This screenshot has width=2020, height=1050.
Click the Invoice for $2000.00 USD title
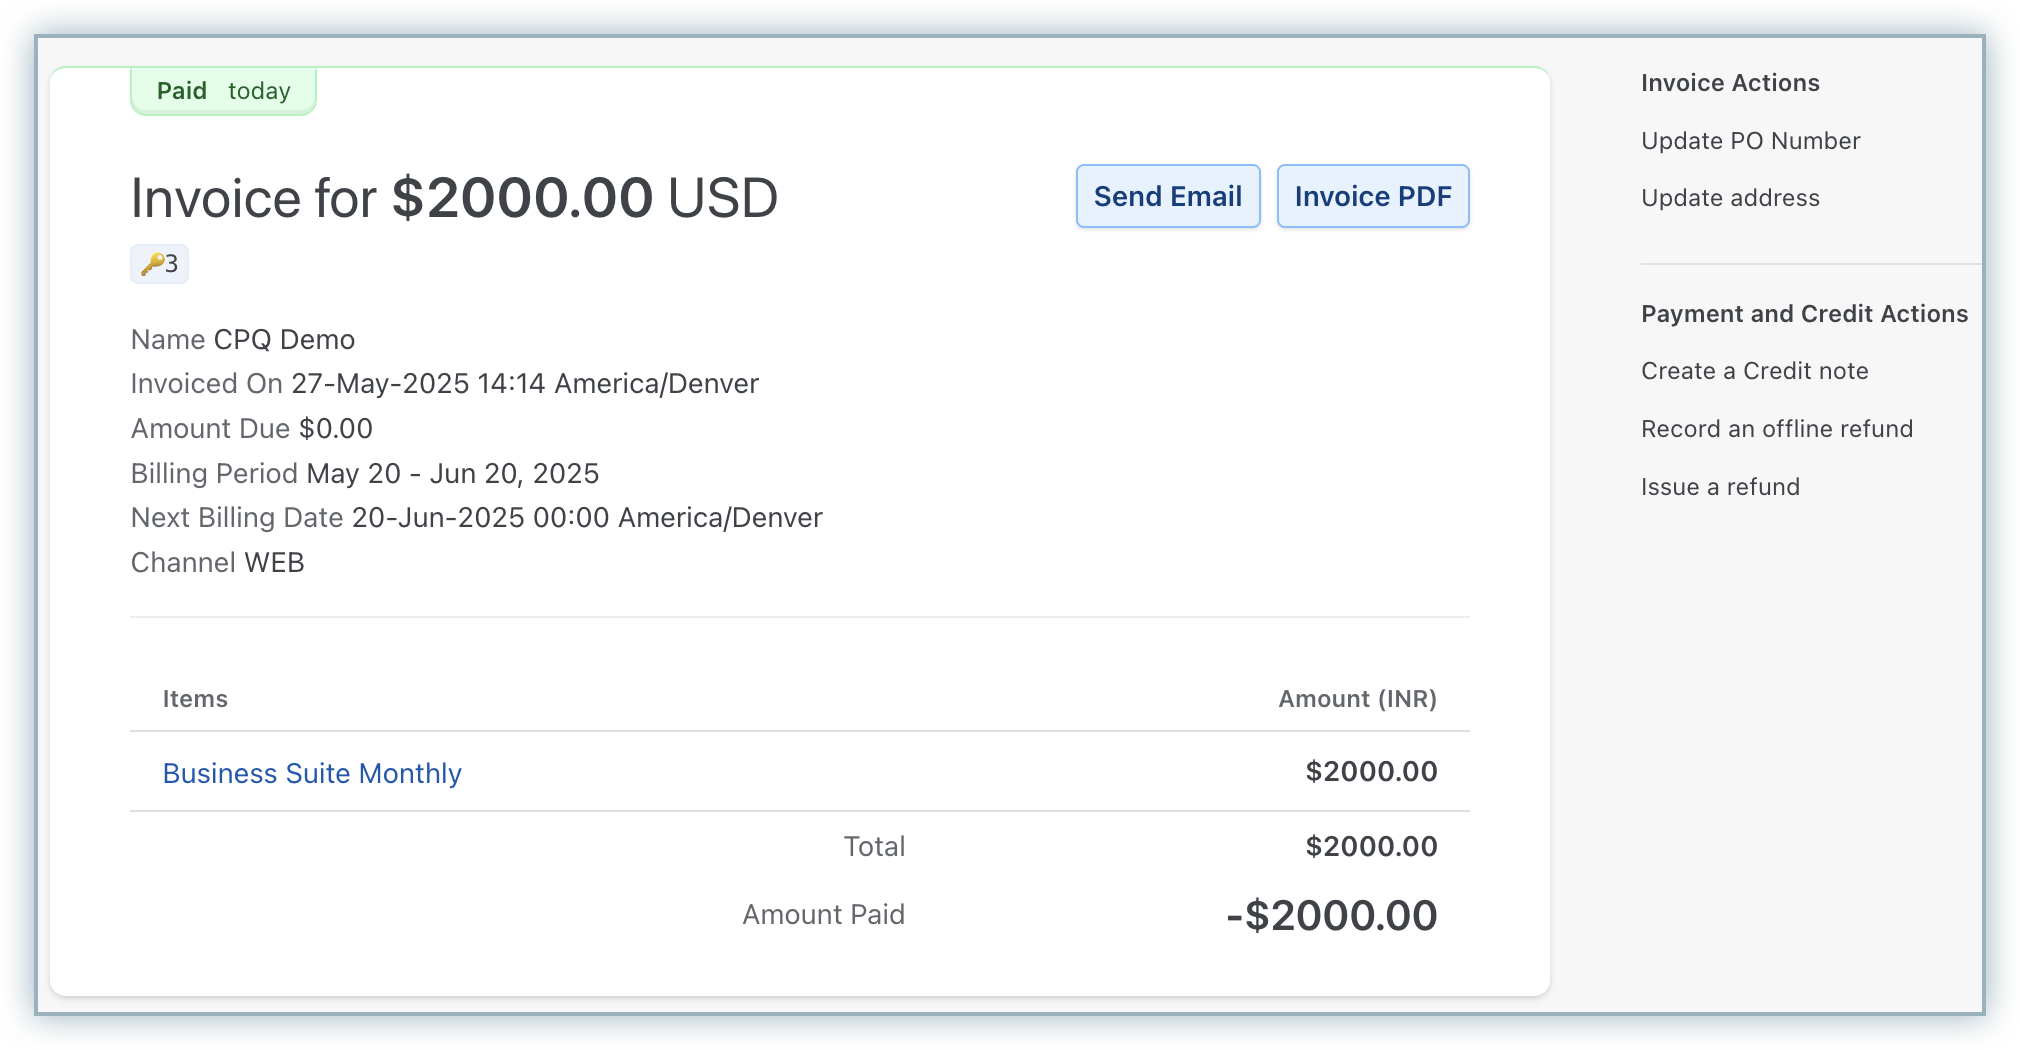(x=454, y=198)
